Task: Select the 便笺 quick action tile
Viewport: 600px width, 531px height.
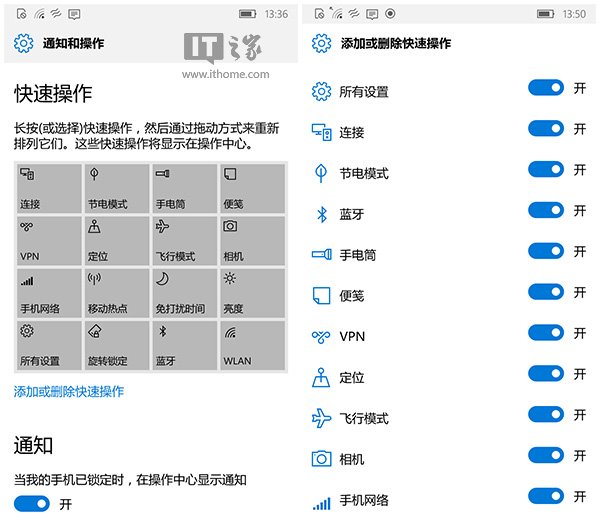Action: [x=252, y=188]
